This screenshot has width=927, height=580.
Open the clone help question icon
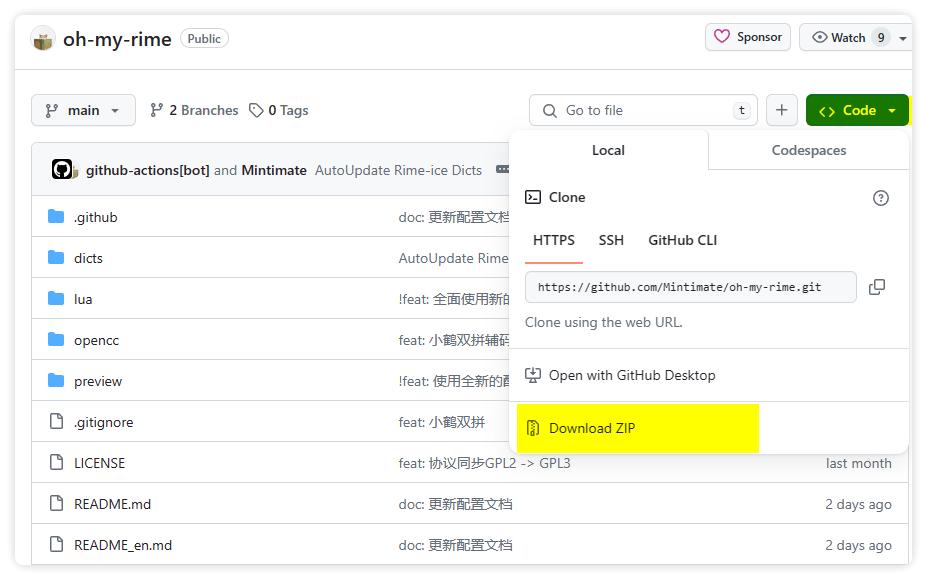(x=880, y=197)
